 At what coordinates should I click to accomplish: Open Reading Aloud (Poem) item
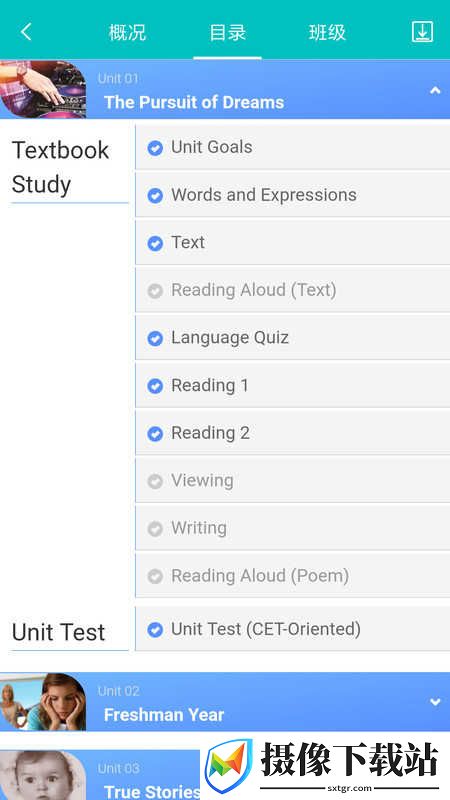pos(292,576)
